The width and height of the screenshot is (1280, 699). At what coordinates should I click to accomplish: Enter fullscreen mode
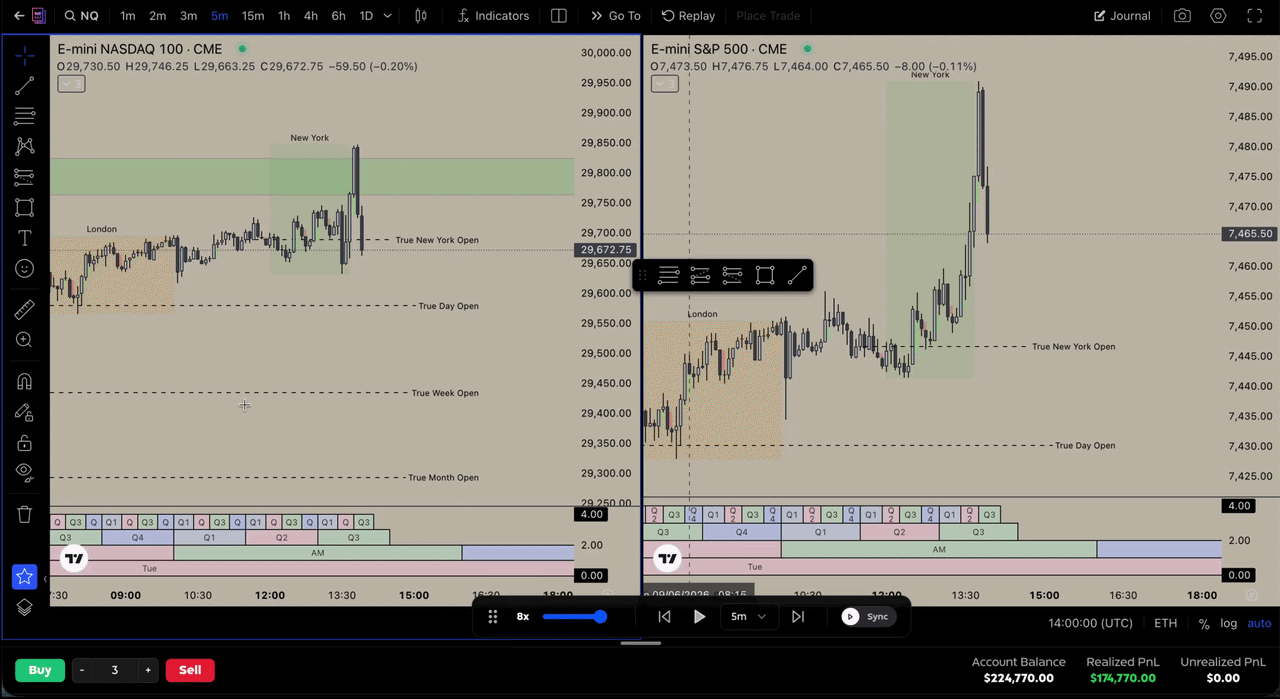pyautogui.click(x=1254, y=16)
